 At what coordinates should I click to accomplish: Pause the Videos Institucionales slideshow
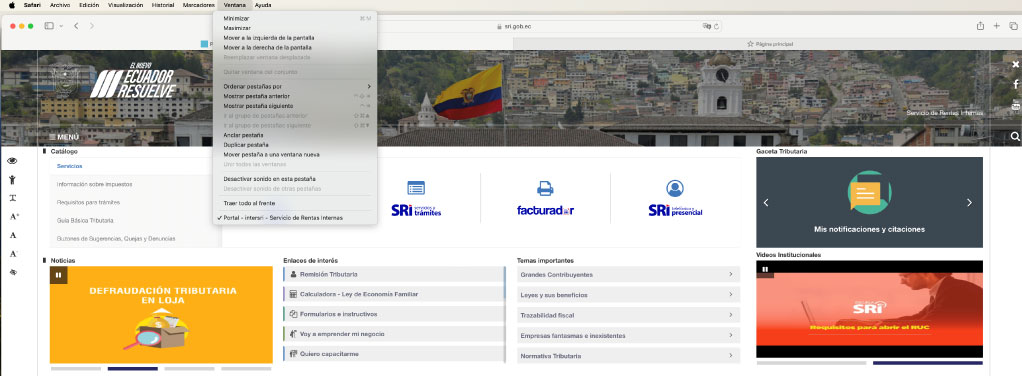pos(765,269)
